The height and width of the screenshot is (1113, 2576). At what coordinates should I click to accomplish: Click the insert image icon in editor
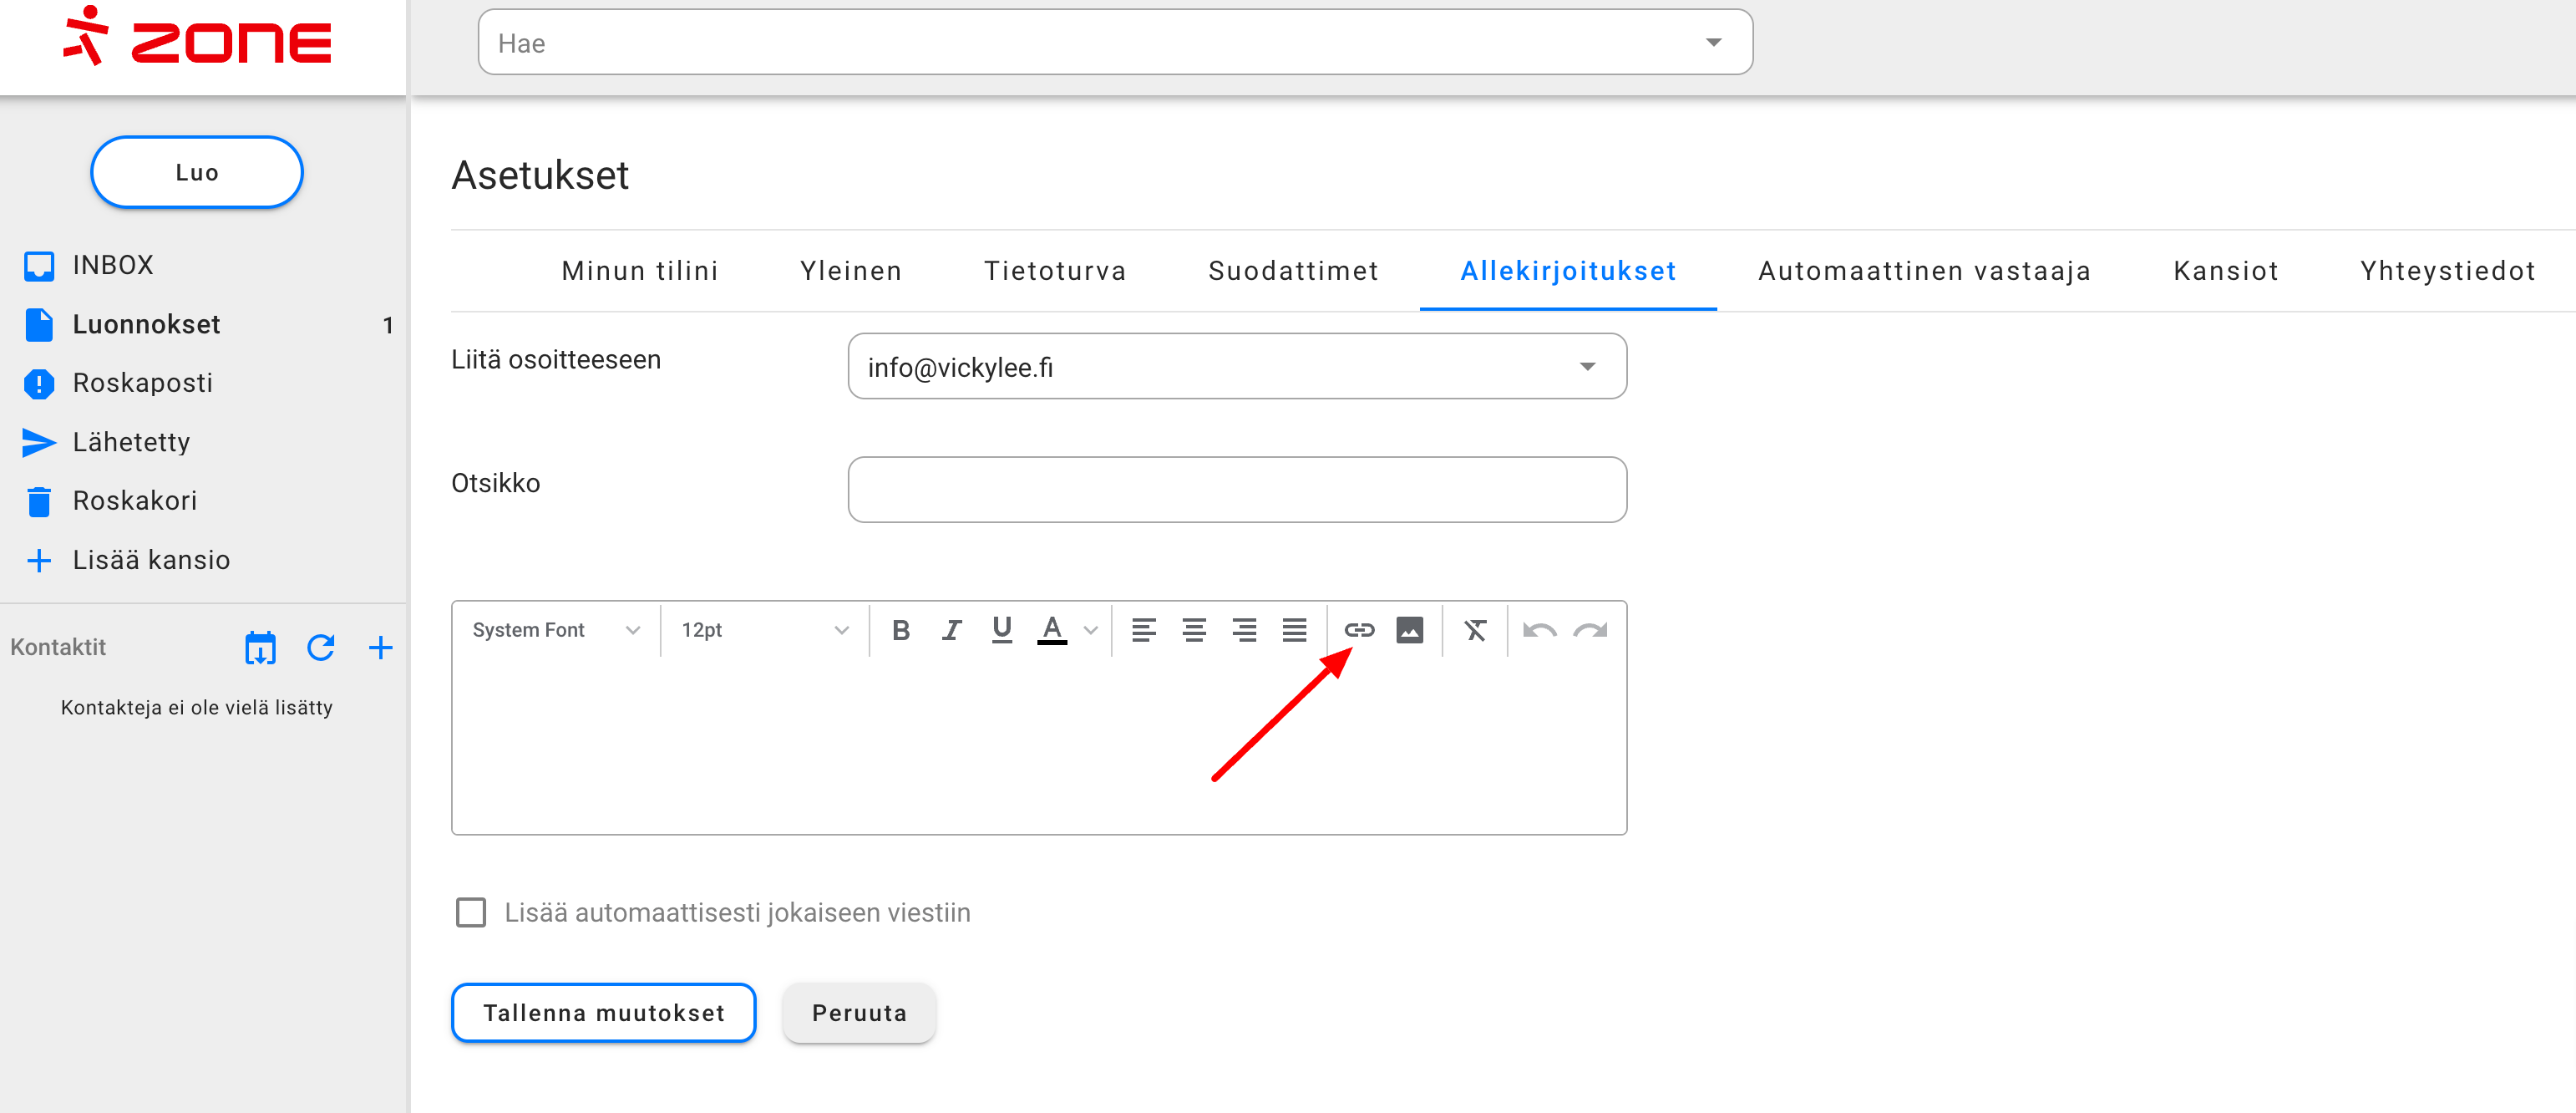[1409, 630]
